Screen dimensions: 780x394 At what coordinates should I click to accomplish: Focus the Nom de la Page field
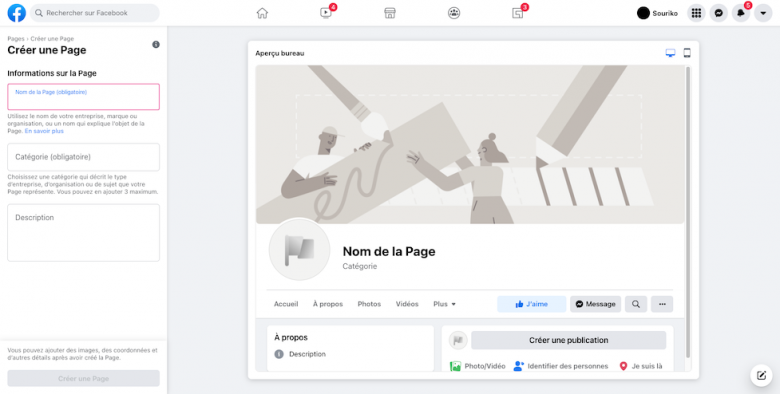84,97
